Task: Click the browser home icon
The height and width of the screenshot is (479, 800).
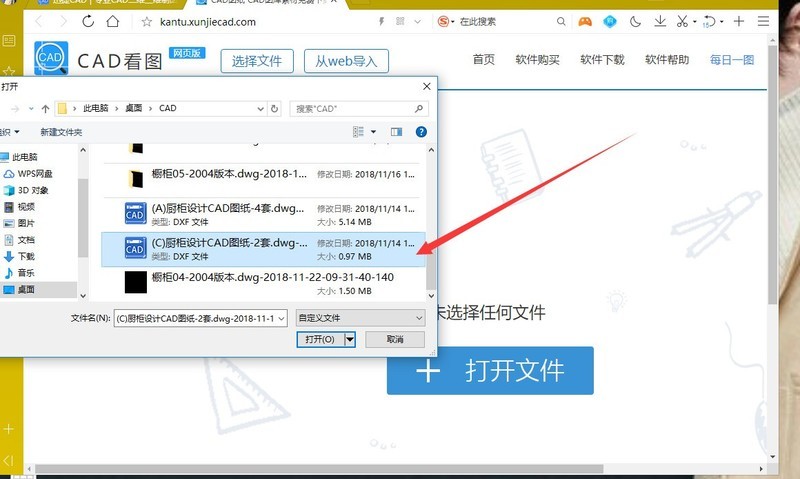Action: [118, 21]
